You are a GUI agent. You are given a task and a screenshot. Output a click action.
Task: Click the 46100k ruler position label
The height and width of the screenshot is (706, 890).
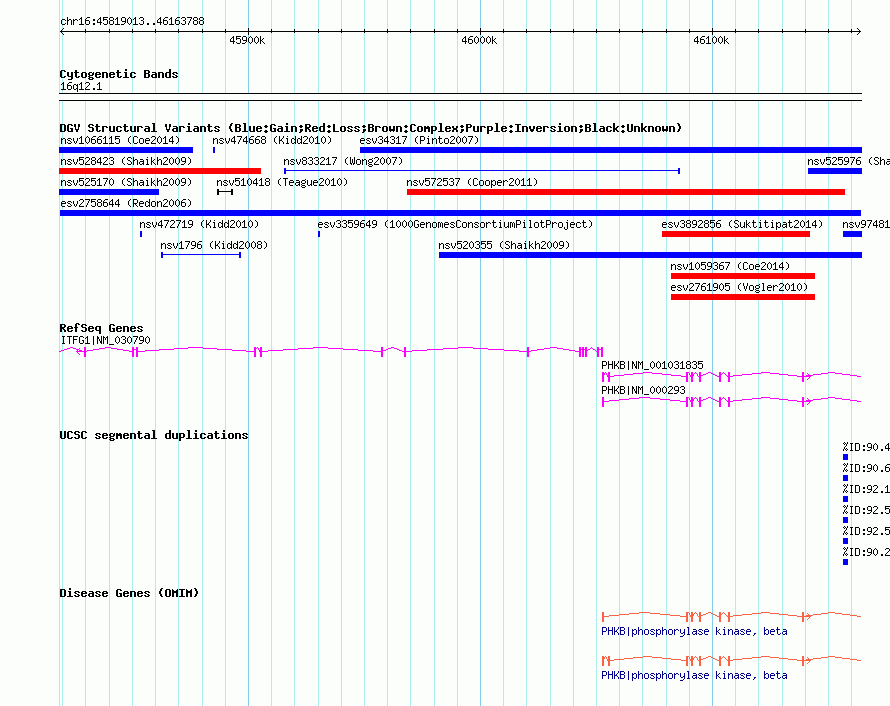(x=711, y=40)
